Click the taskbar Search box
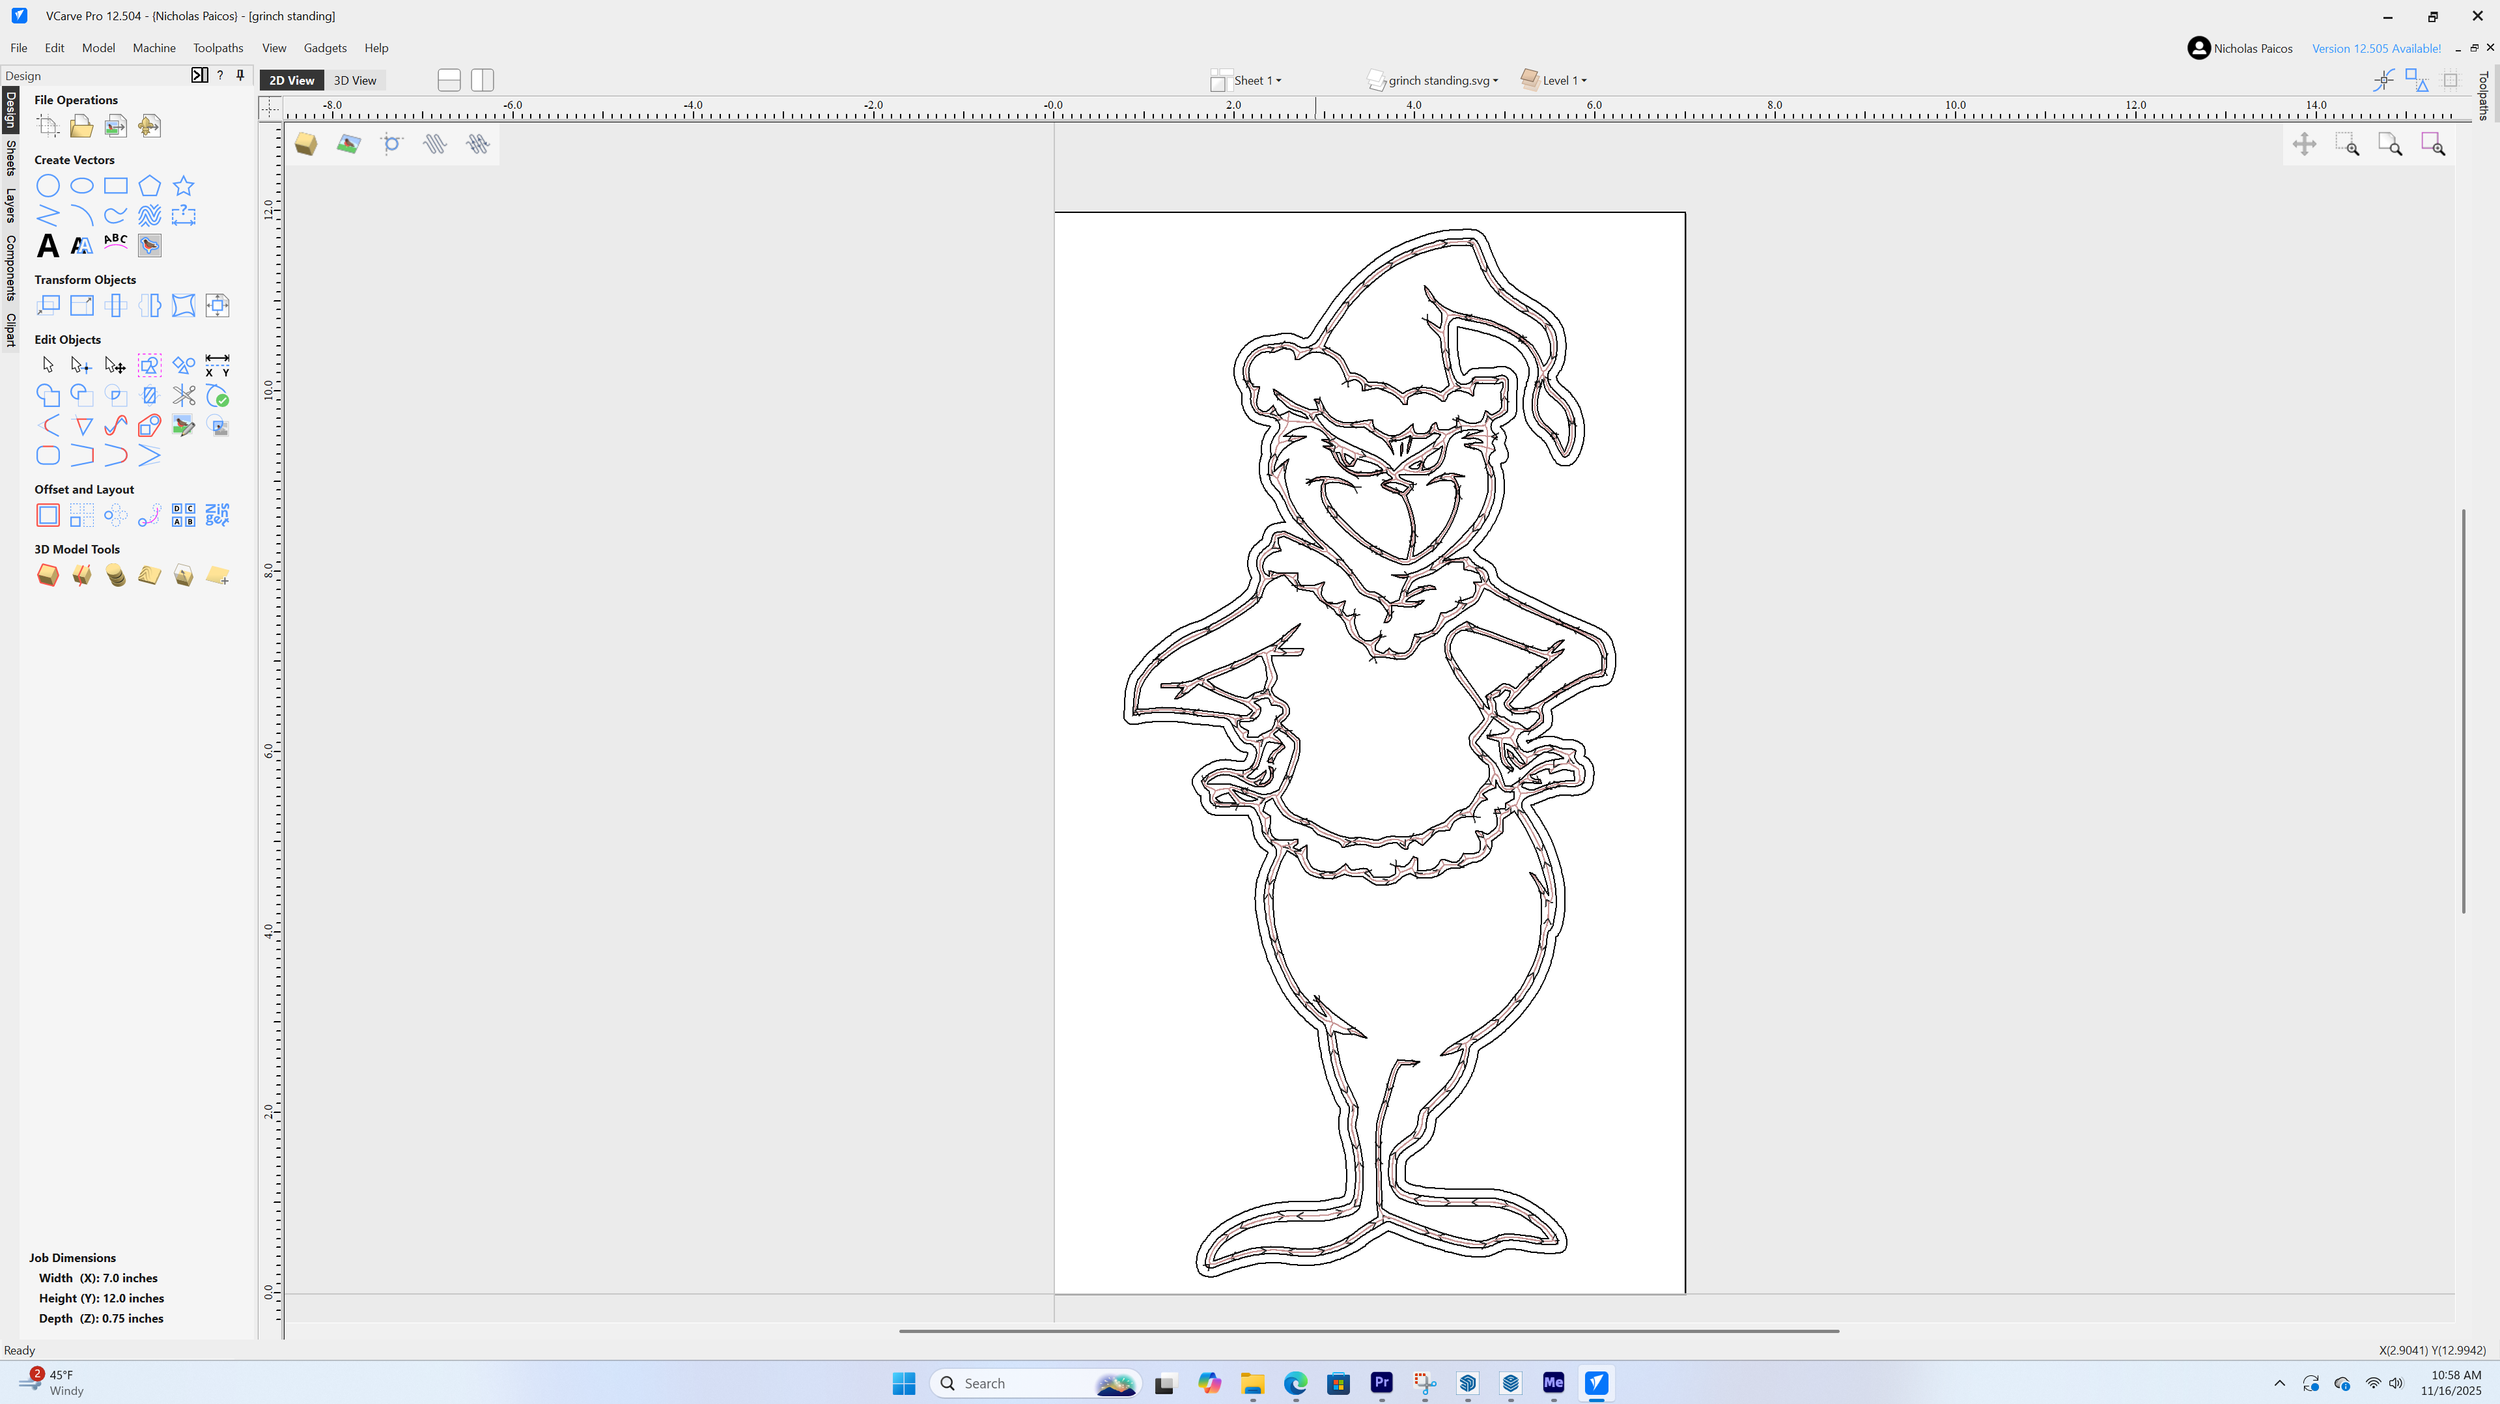The width and height of the screenshot is (2500, 1404). click(x=1036, y=1384)
